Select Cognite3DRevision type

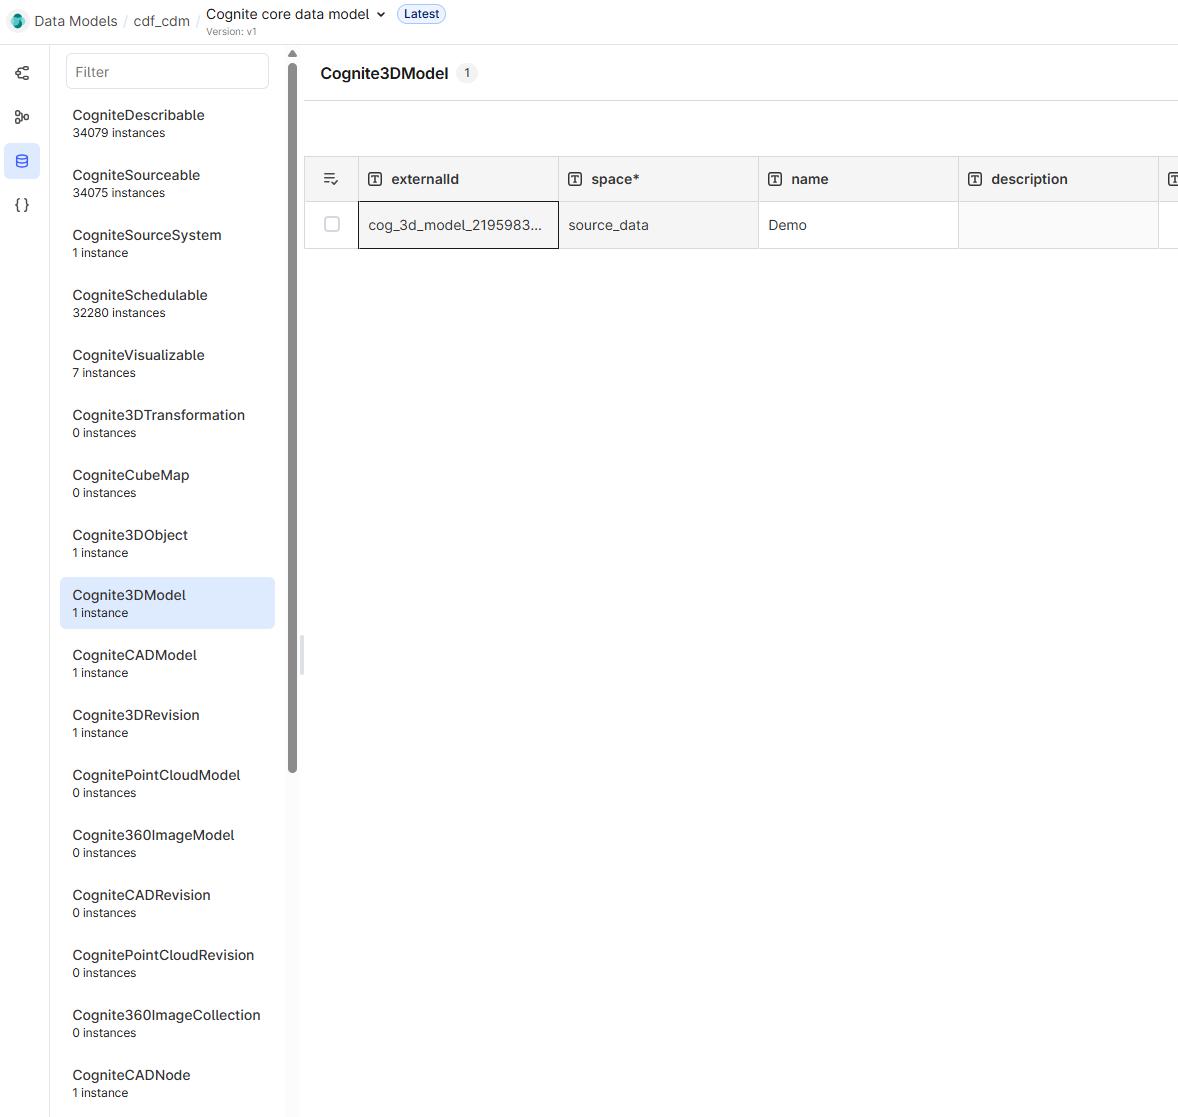click(x=167, y=723)
